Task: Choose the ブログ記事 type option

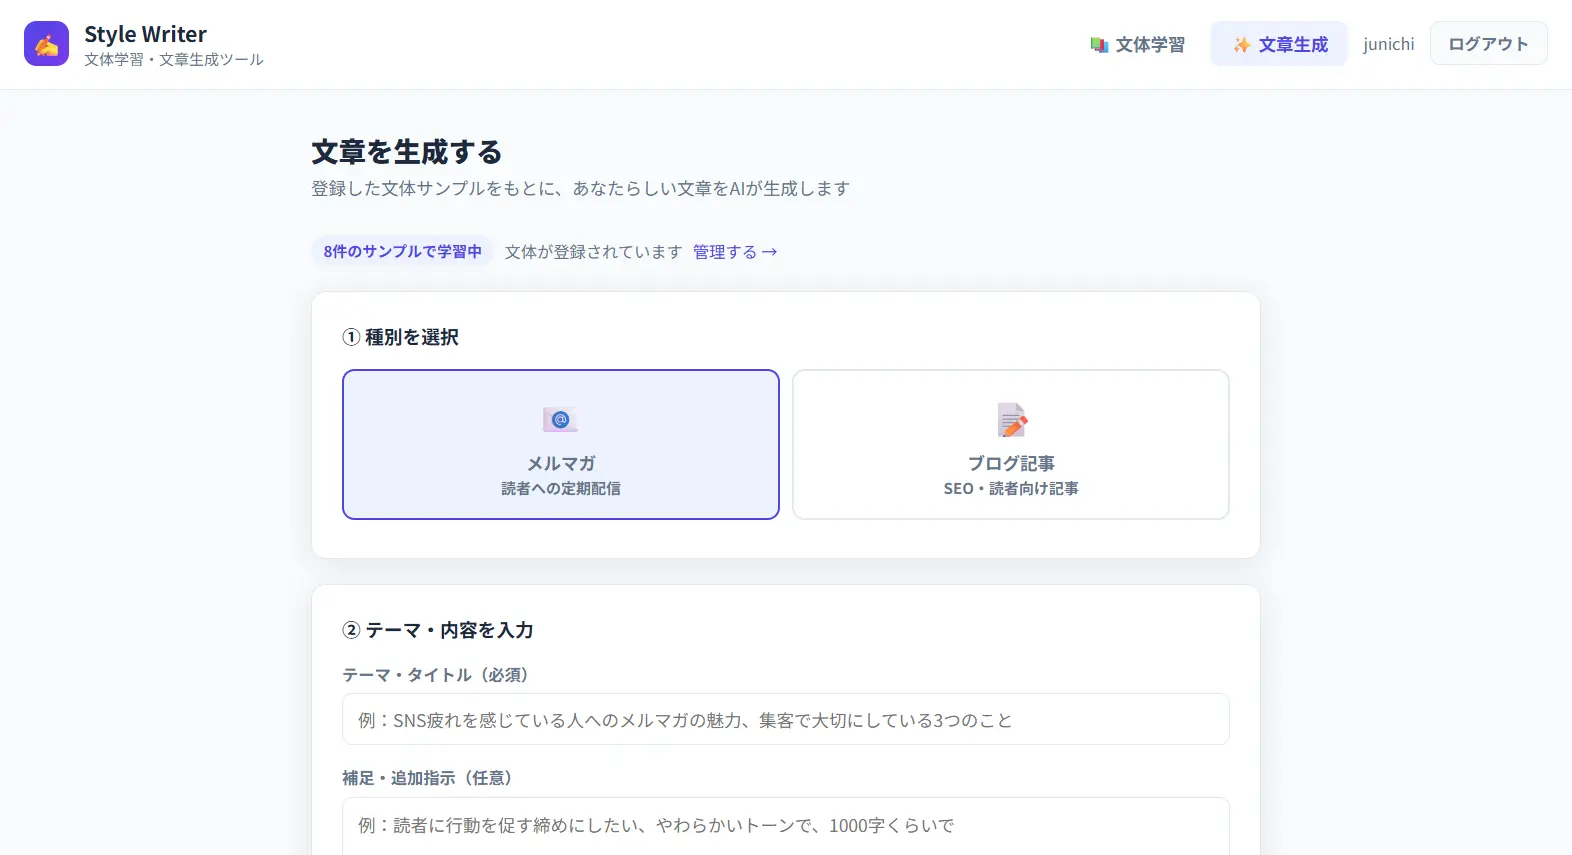Action: point(1010,444)
